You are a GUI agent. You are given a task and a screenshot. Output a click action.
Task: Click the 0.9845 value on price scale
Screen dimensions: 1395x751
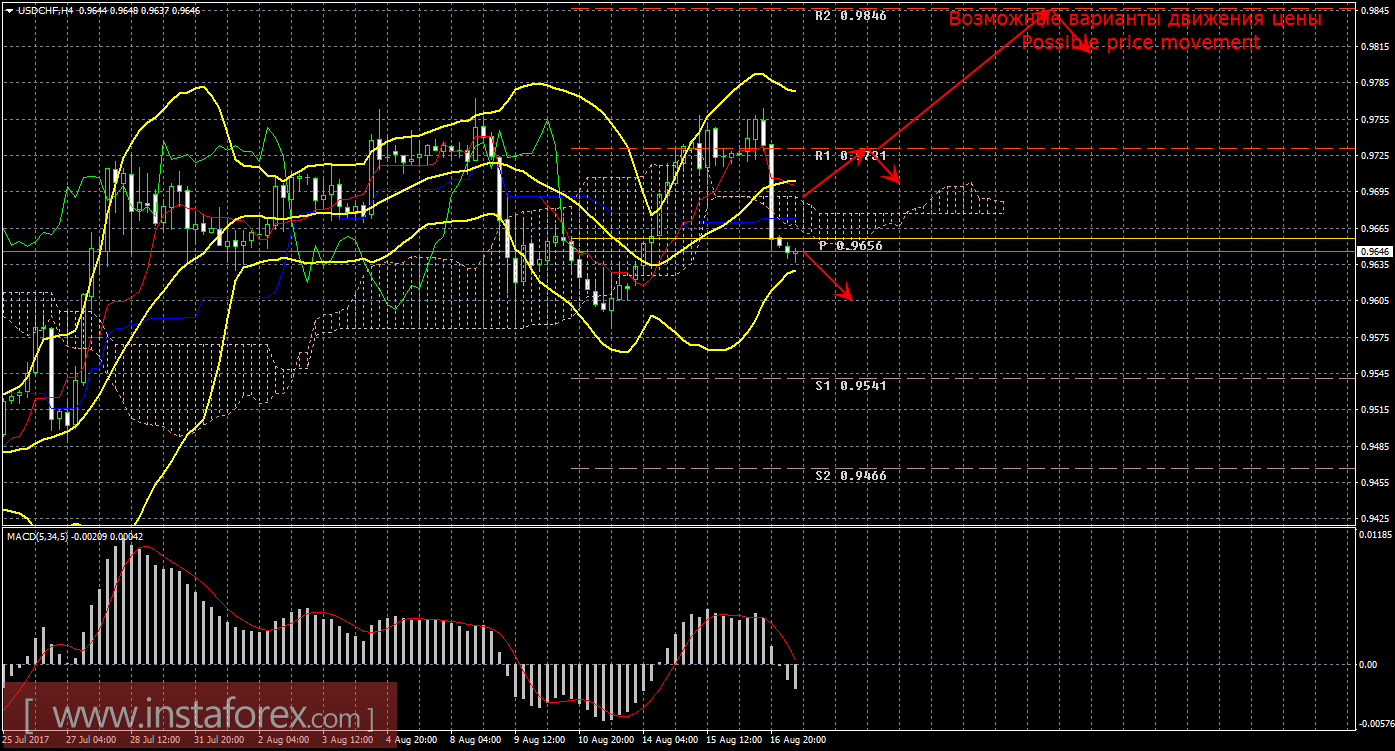(1376, 10)
